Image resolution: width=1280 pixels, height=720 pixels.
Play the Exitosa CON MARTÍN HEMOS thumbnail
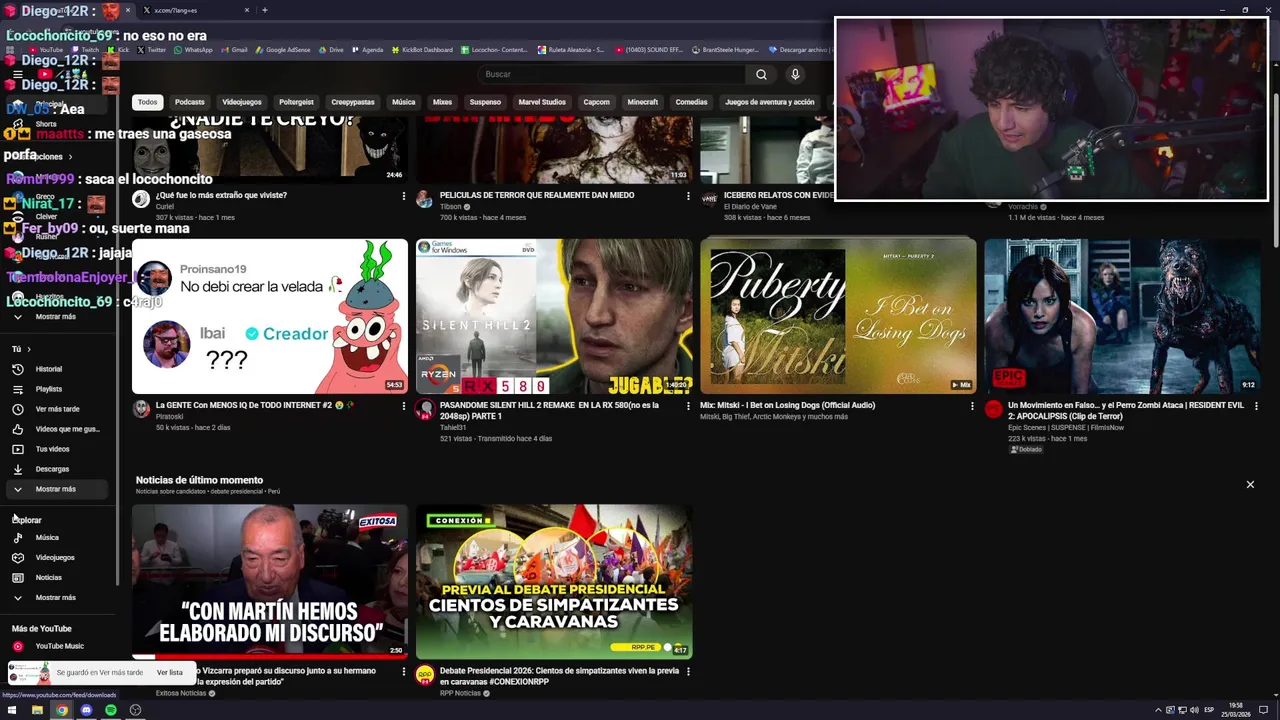point(270,582)
